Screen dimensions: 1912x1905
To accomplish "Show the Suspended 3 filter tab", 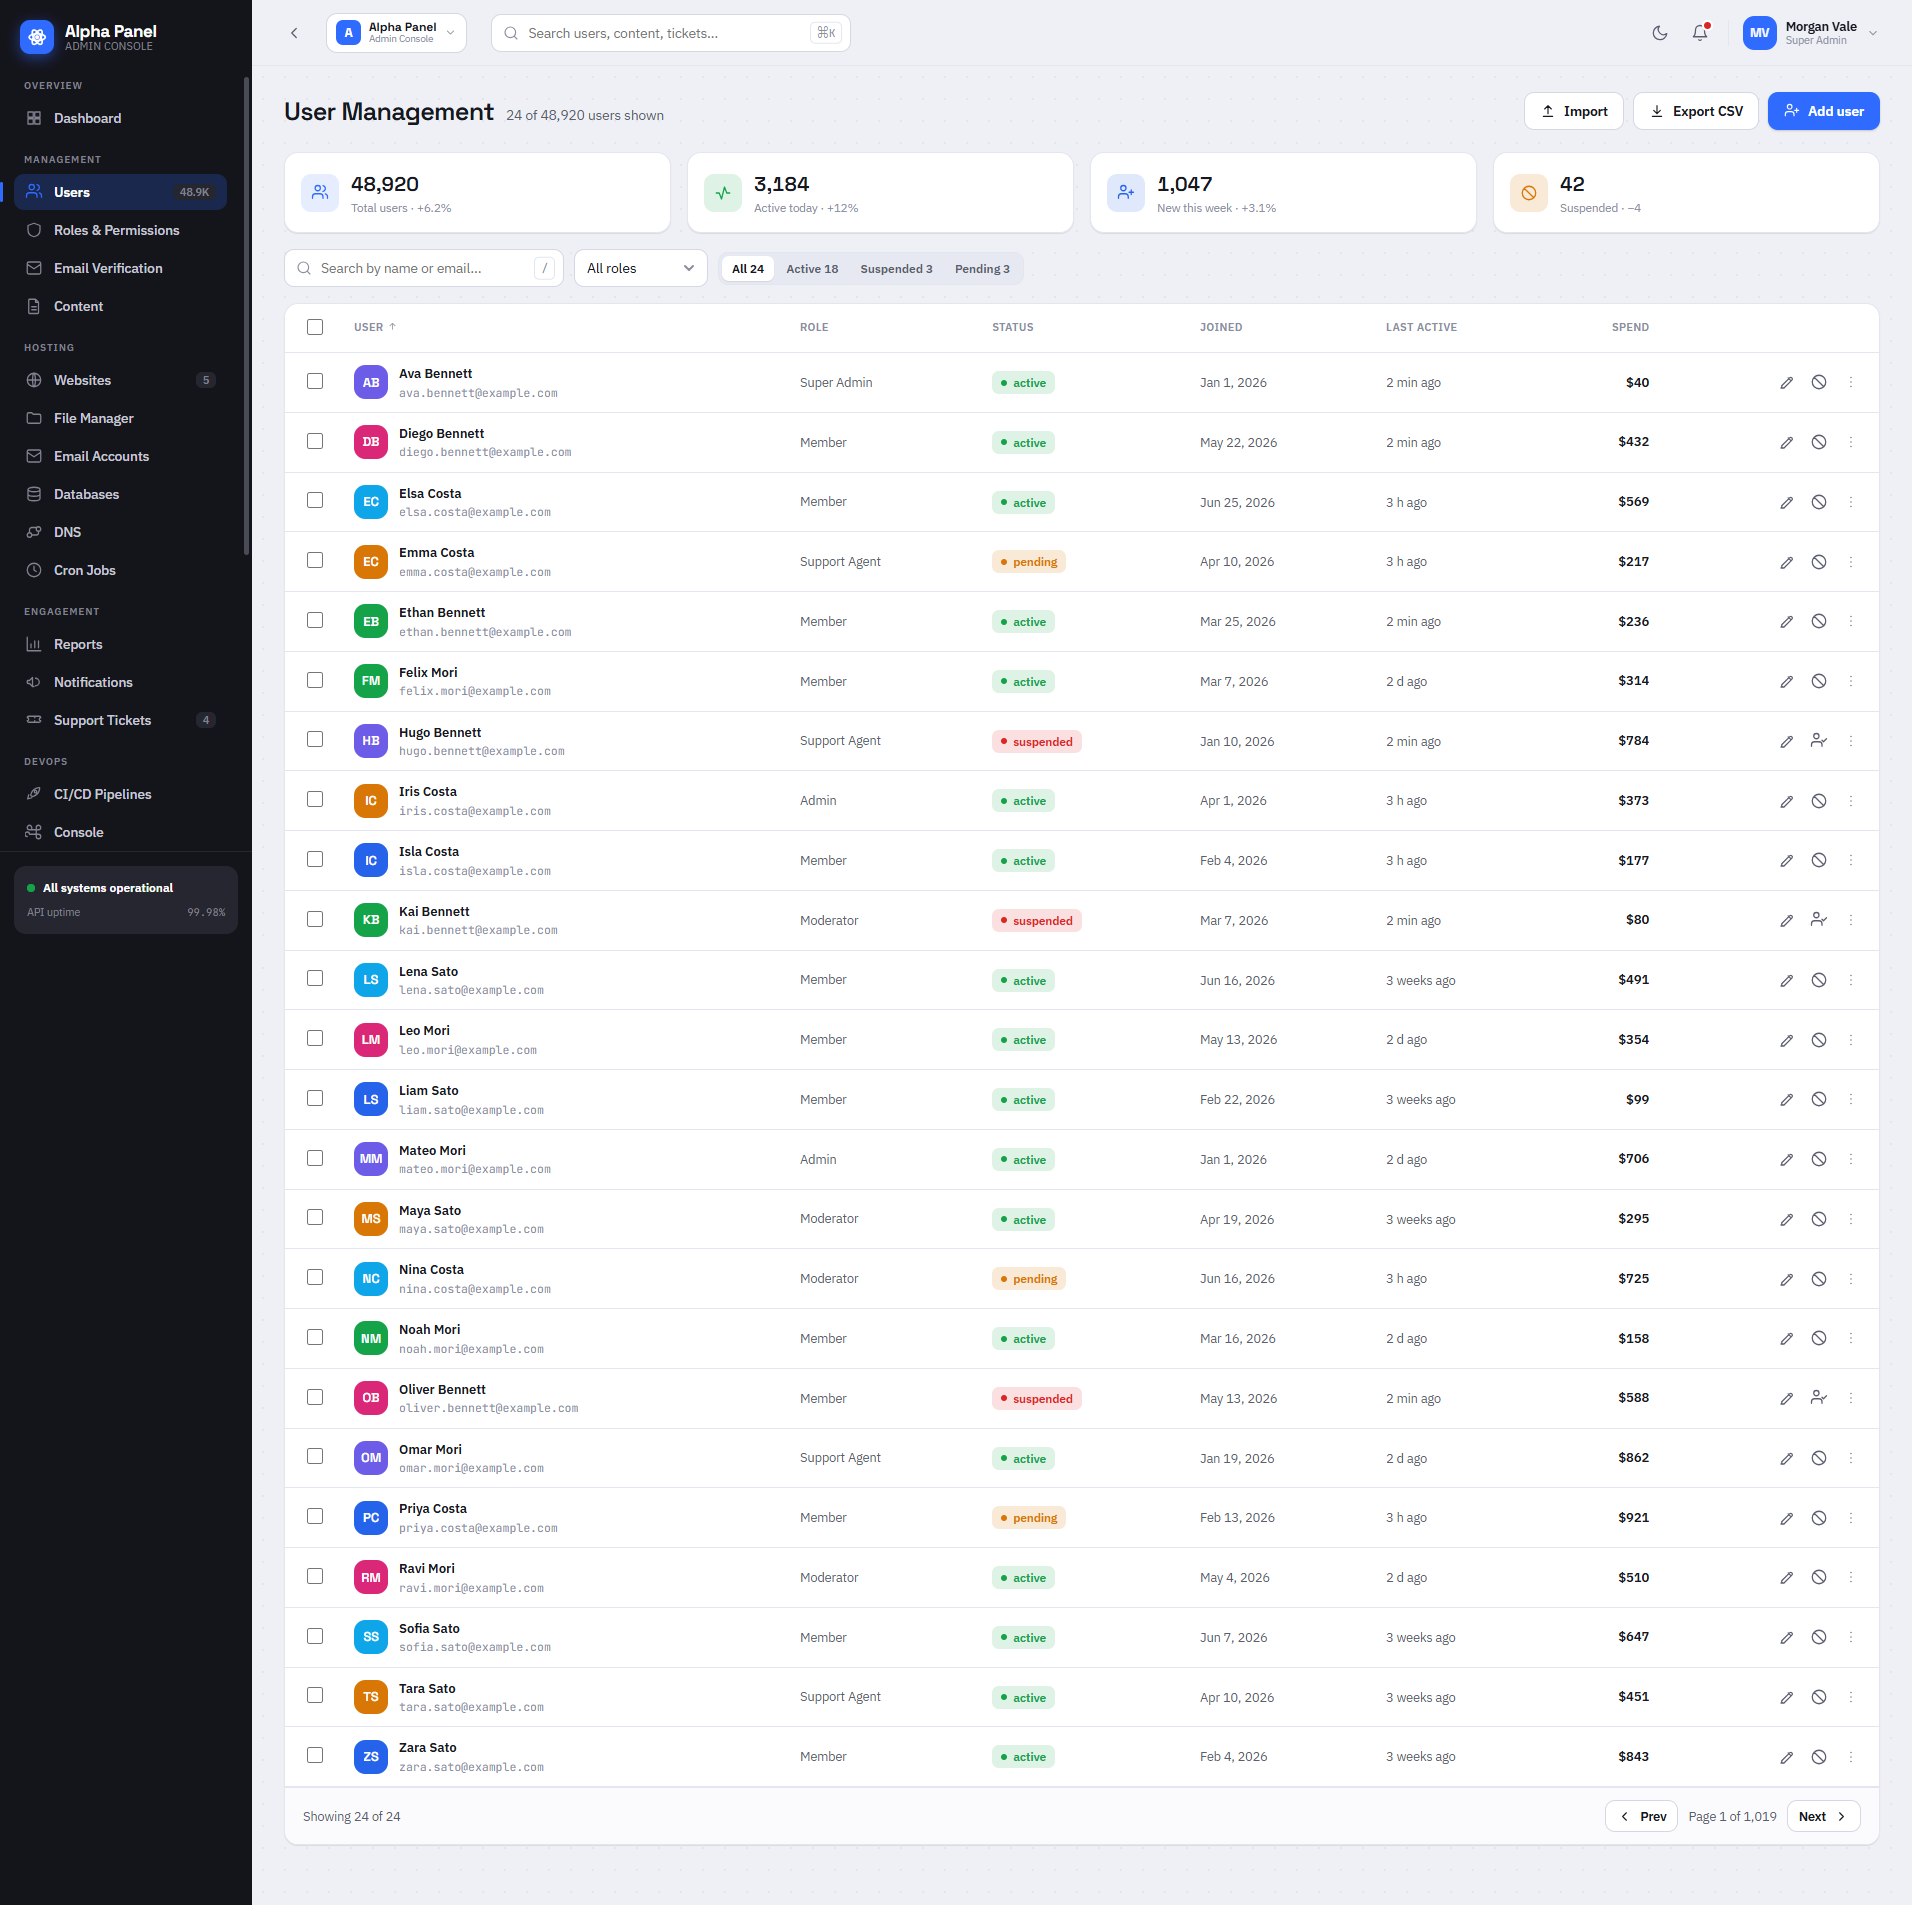I will pyautogui.click(x=896, y=269).
